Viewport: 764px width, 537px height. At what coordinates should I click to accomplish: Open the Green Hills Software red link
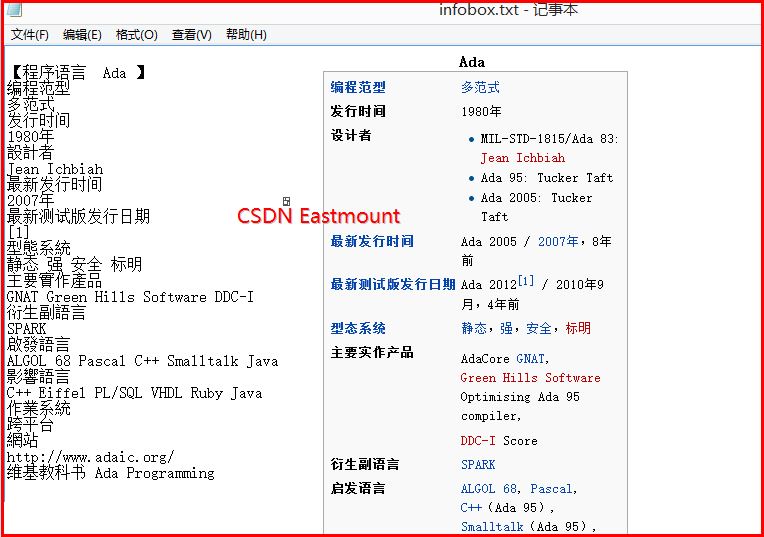tap(530, 378)
